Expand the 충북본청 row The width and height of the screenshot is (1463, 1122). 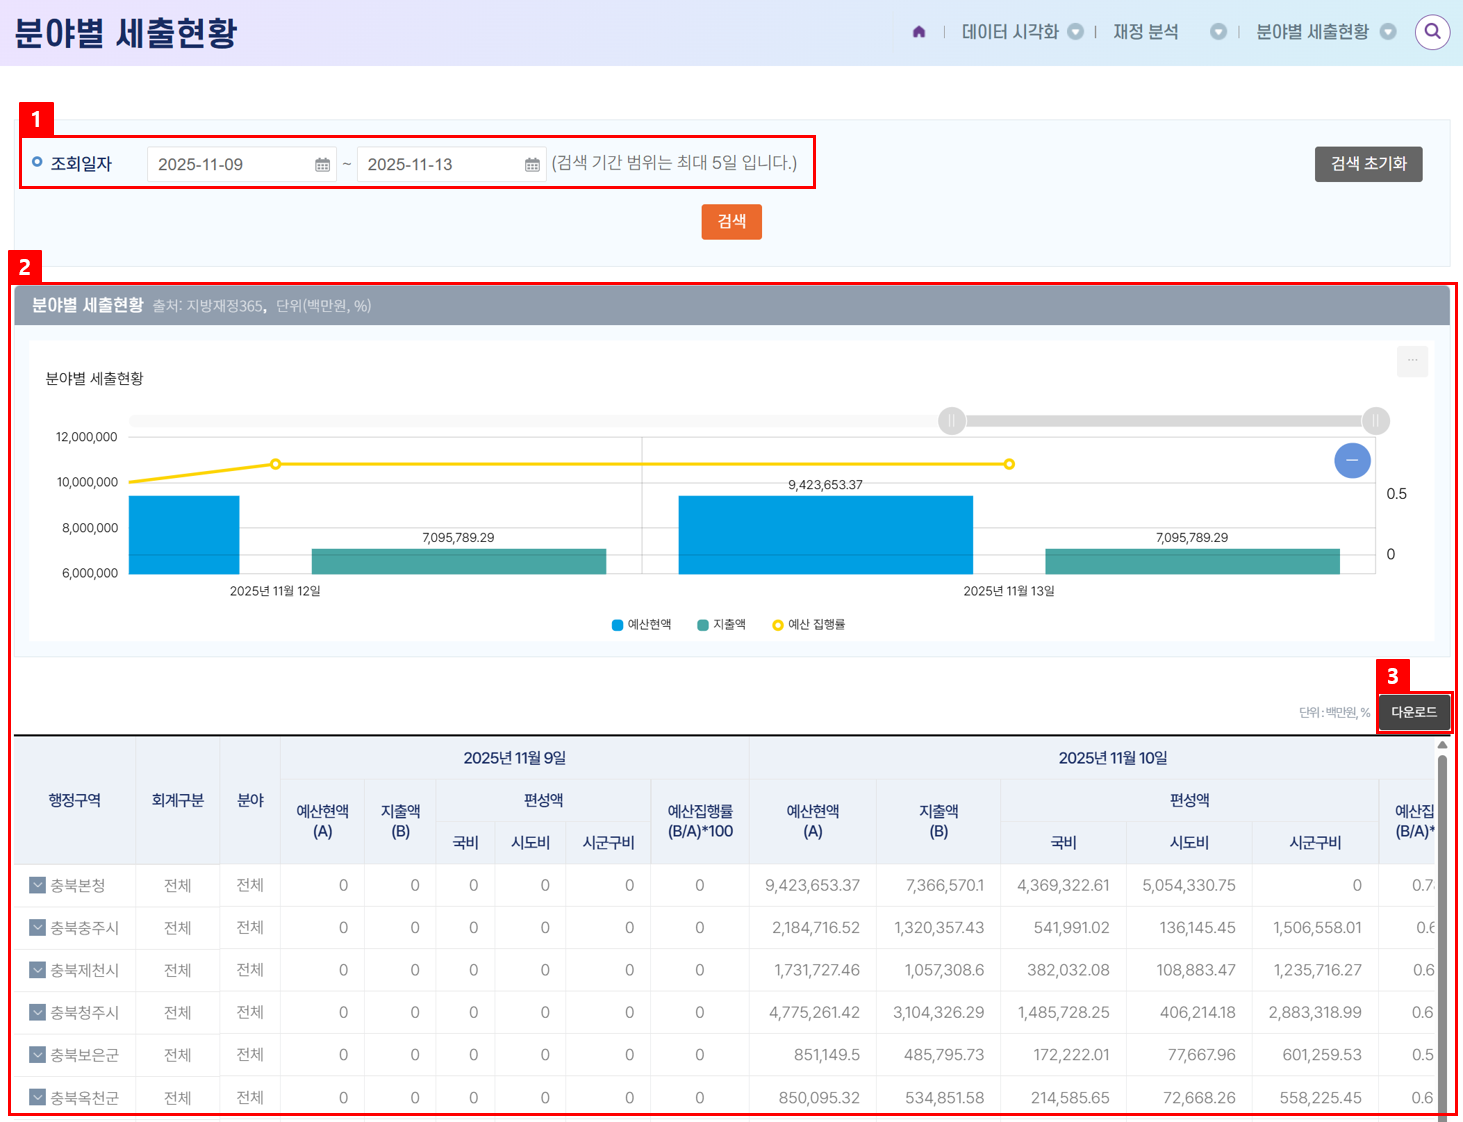pos(37,885)
